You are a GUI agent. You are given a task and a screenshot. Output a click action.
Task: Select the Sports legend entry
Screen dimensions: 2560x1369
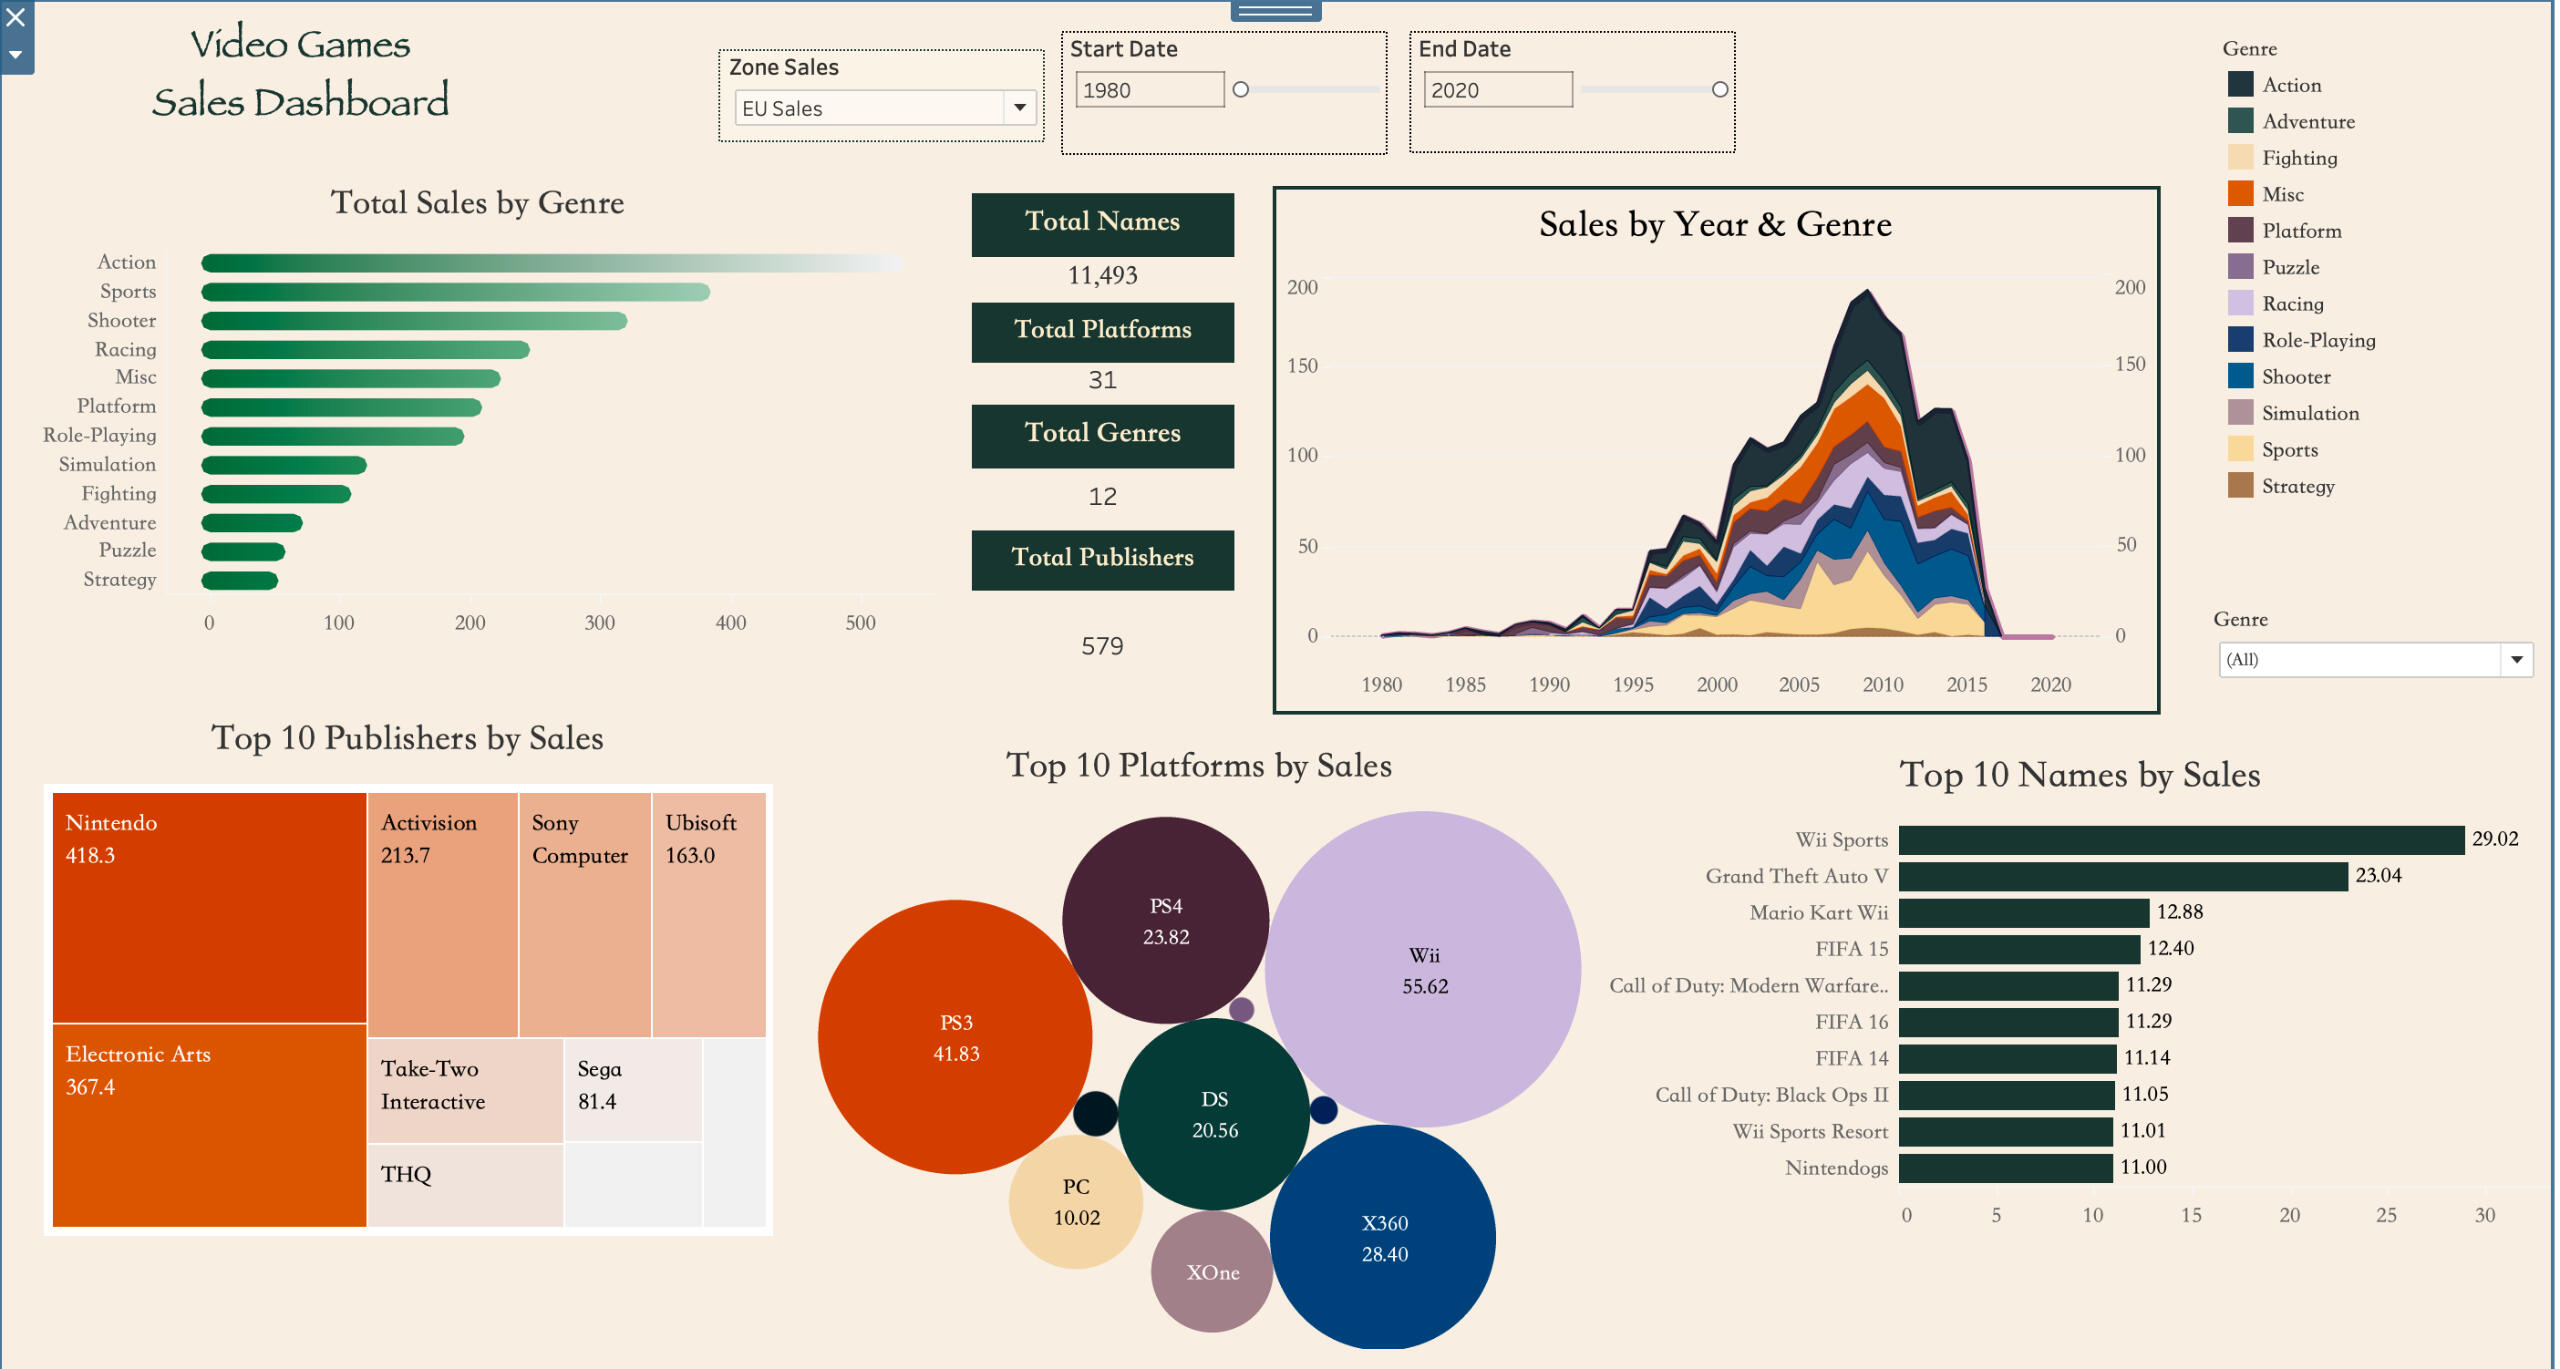click(x=2288, y=449)
